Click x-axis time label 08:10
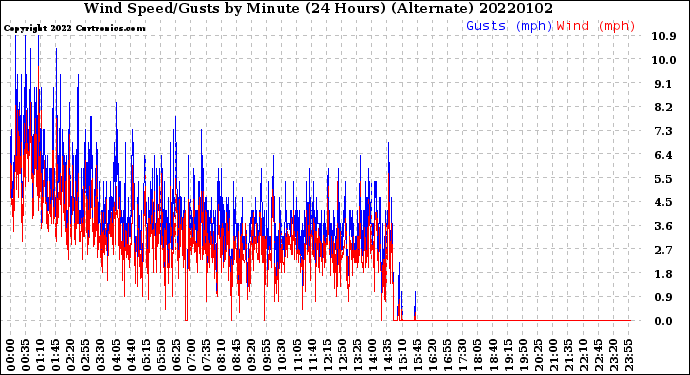This screenshot has height=375, width=690. click(221, 355)
